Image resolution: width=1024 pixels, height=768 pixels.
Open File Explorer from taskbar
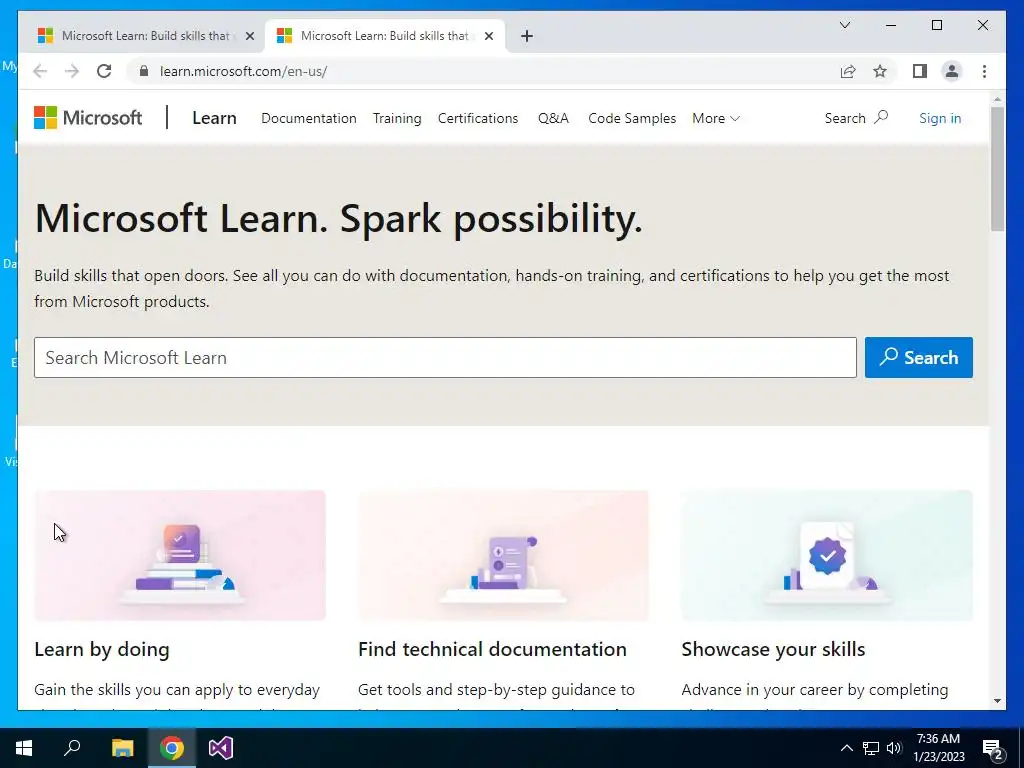click(122, 748)
